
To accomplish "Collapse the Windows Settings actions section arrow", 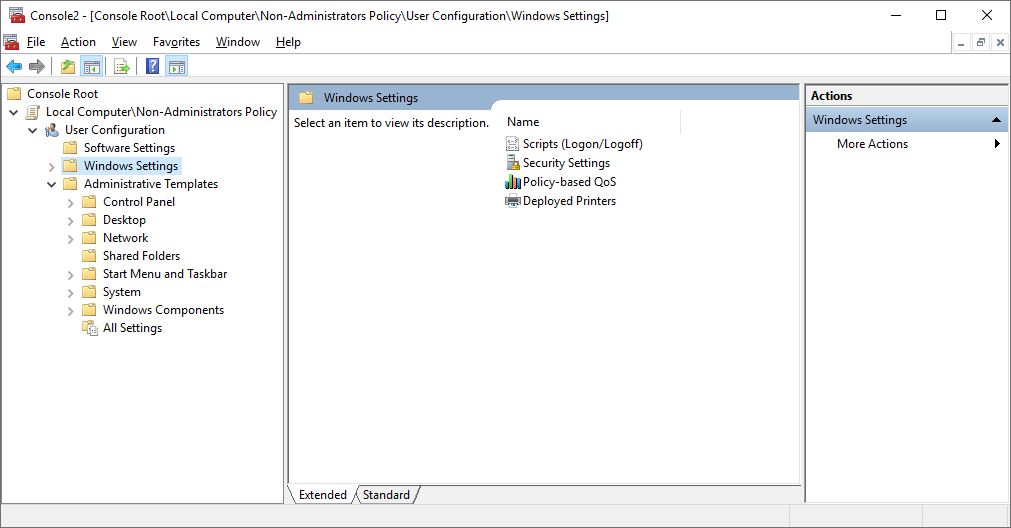I will point(996,120).
